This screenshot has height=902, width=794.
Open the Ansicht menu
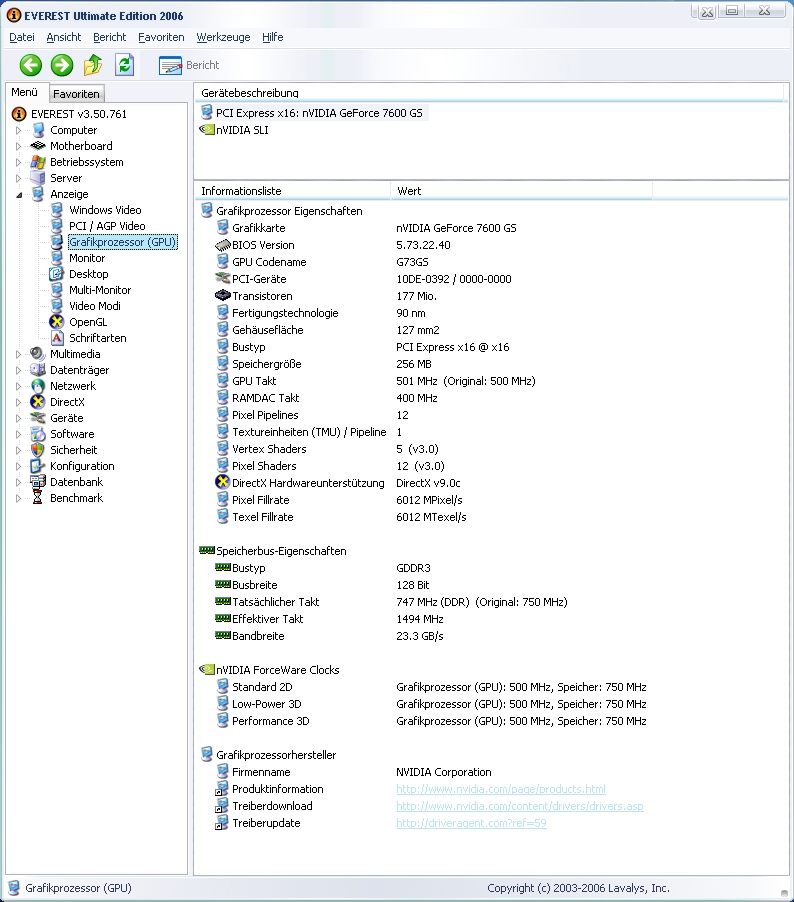[63, 37]
